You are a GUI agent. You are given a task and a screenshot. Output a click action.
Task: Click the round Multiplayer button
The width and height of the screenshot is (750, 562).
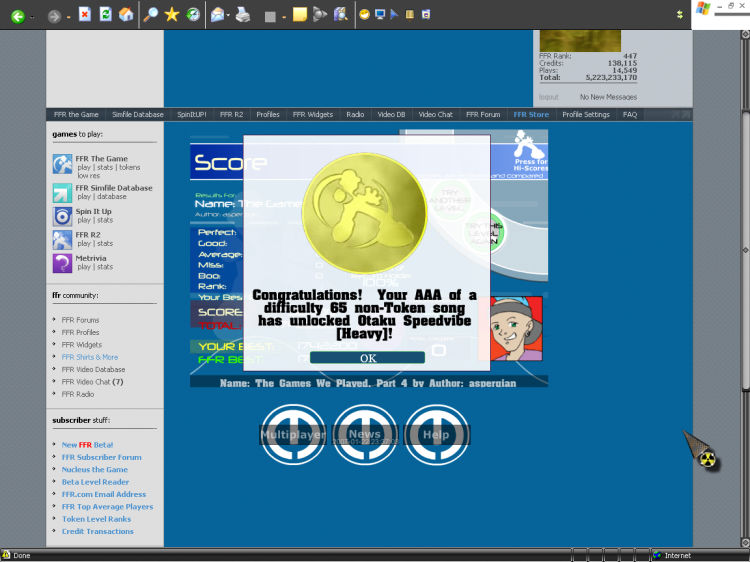293,435
